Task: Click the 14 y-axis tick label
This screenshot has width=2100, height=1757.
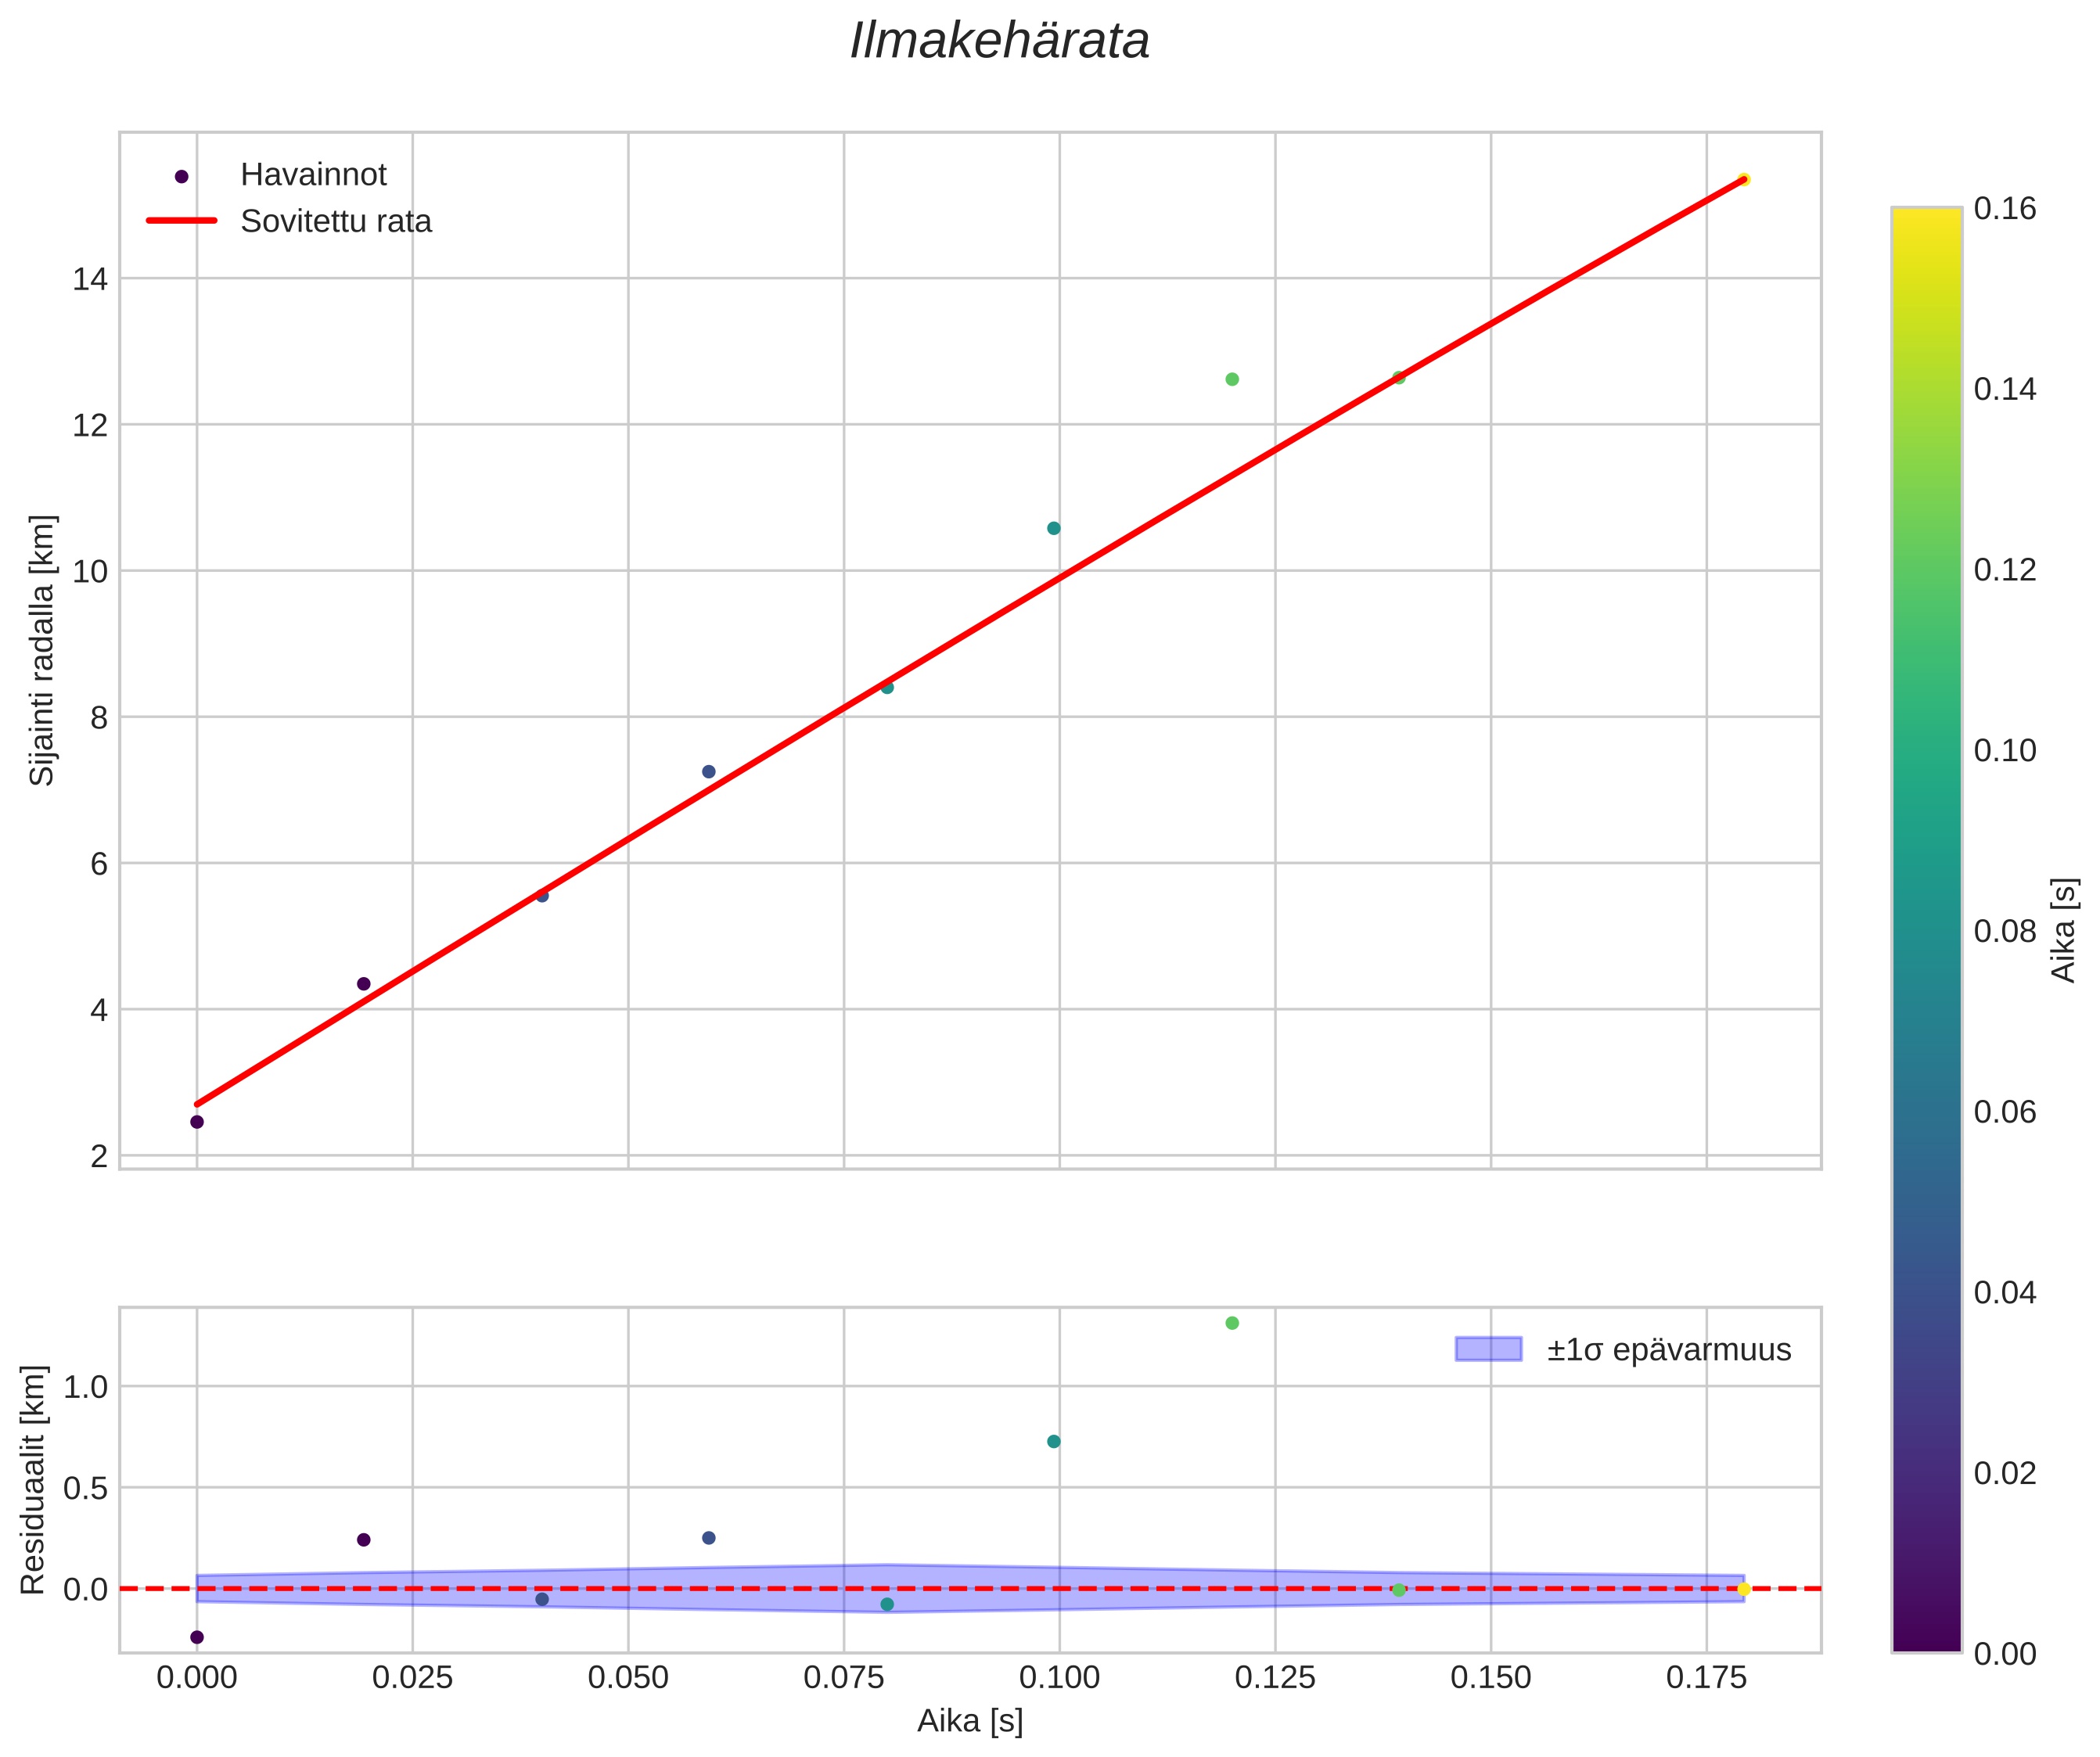Action: point(90,279)
